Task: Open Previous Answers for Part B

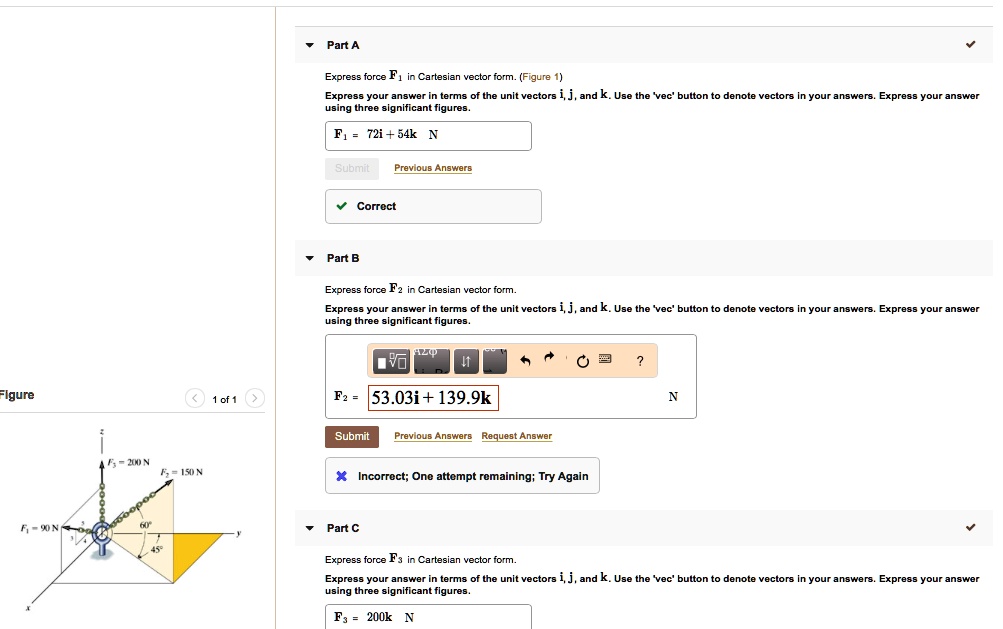Action: coord(432,436)
